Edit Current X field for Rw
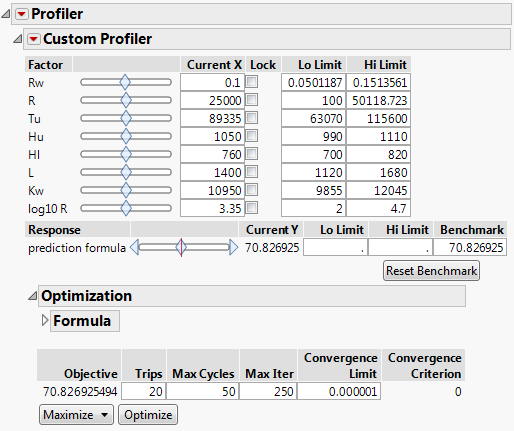The width and height of the screenshot is (514, 431). [212, 82]
